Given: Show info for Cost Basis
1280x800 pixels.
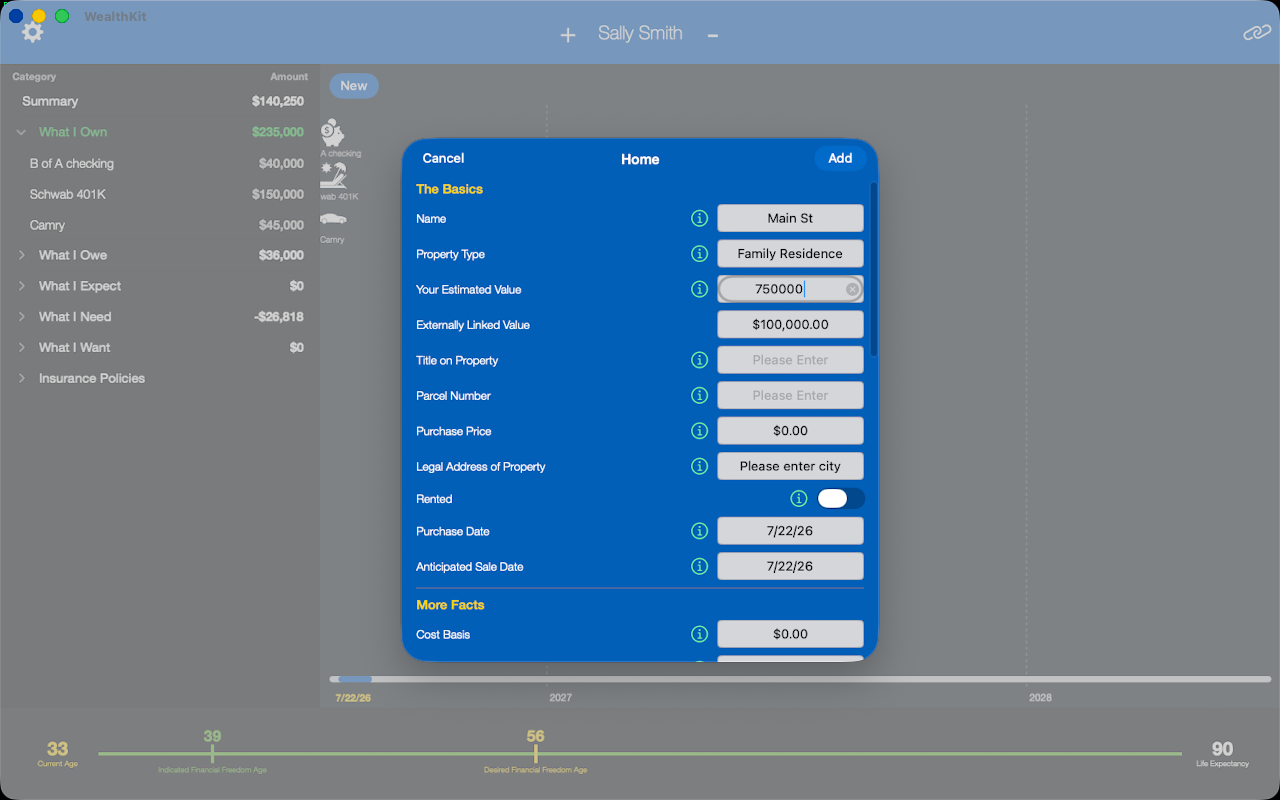Looking at the screenshot, I should [700, 634].
